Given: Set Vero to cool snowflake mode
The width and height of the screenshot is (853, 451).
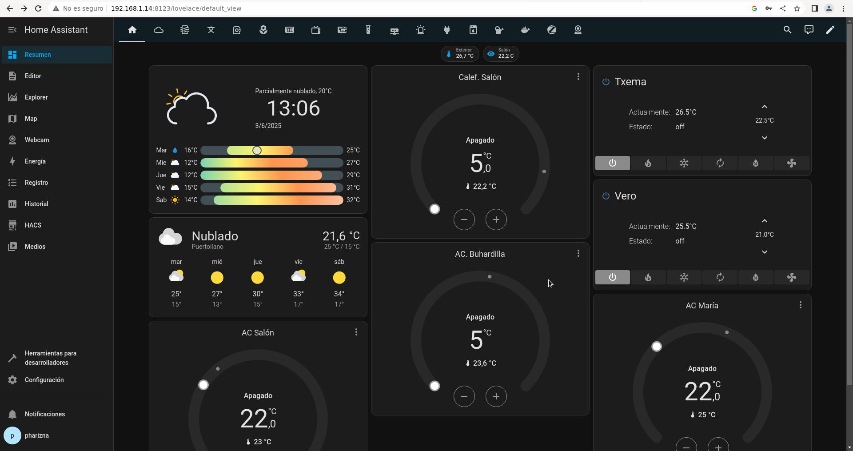Looking at the screenshot, I should click(x=684, y=277).
